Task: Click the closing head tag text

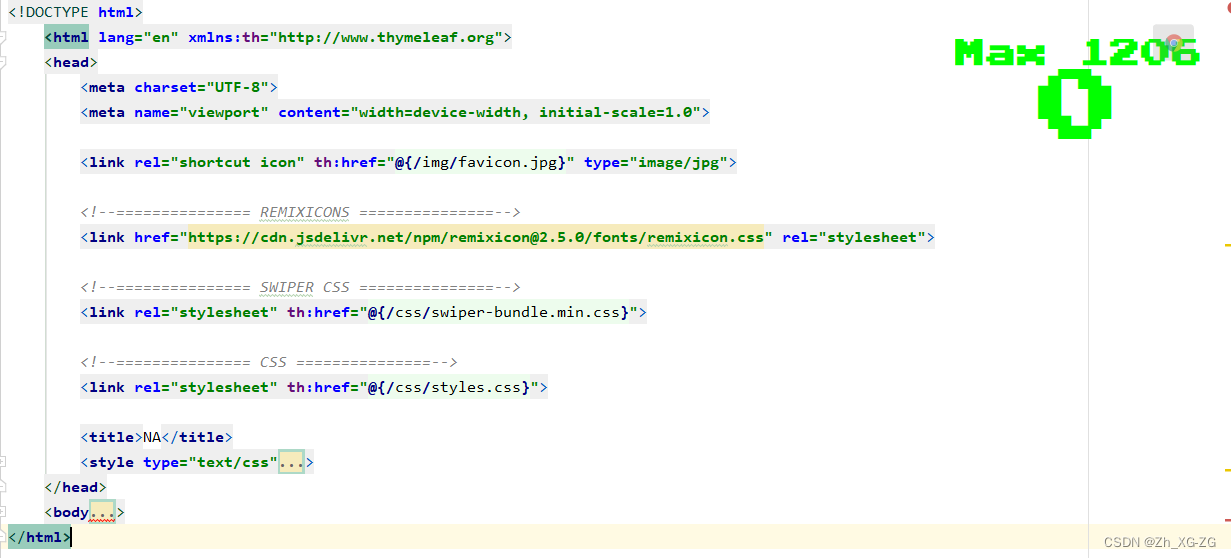Action: (x=75, y=487)
